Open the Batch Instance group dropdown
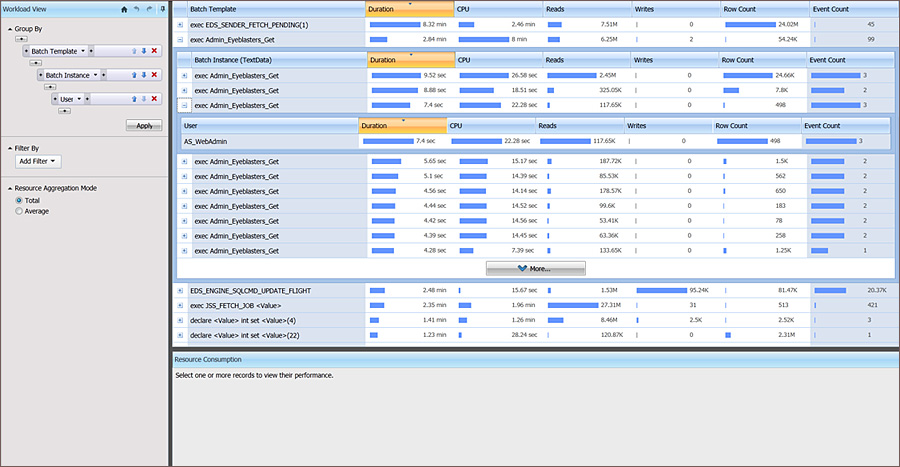Screen dimensions: 900x467 [95, 75]
